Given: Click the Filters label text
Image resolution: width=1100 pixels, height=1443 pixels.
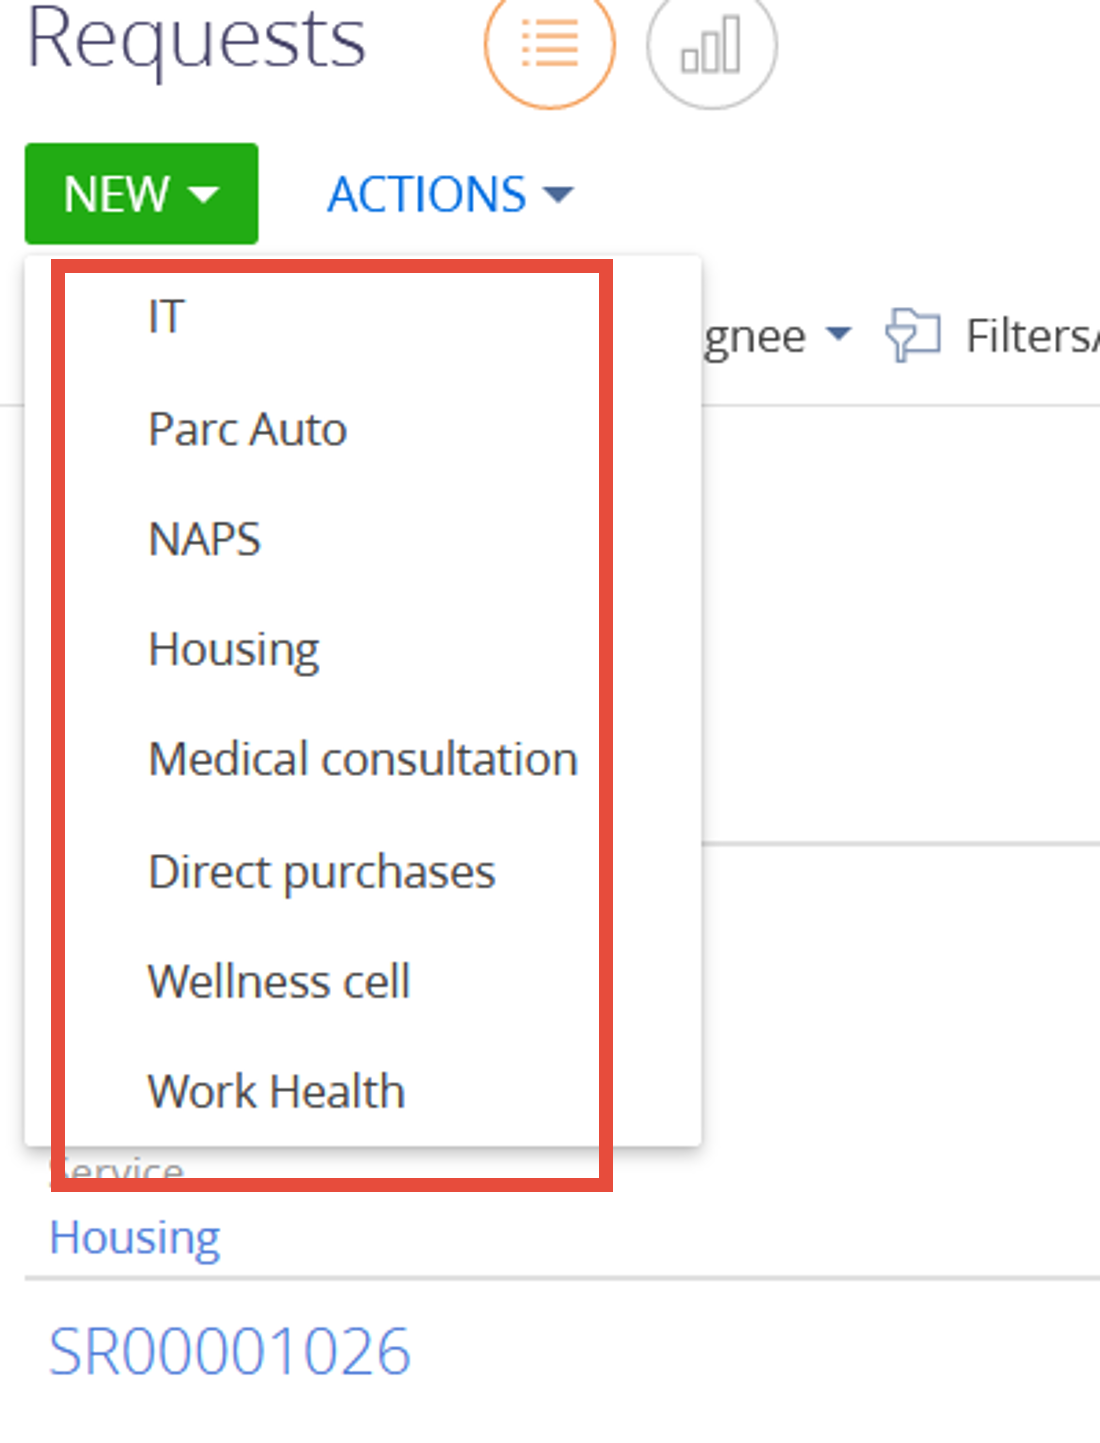Looking at the screenshot, I should click(1032, 336).
